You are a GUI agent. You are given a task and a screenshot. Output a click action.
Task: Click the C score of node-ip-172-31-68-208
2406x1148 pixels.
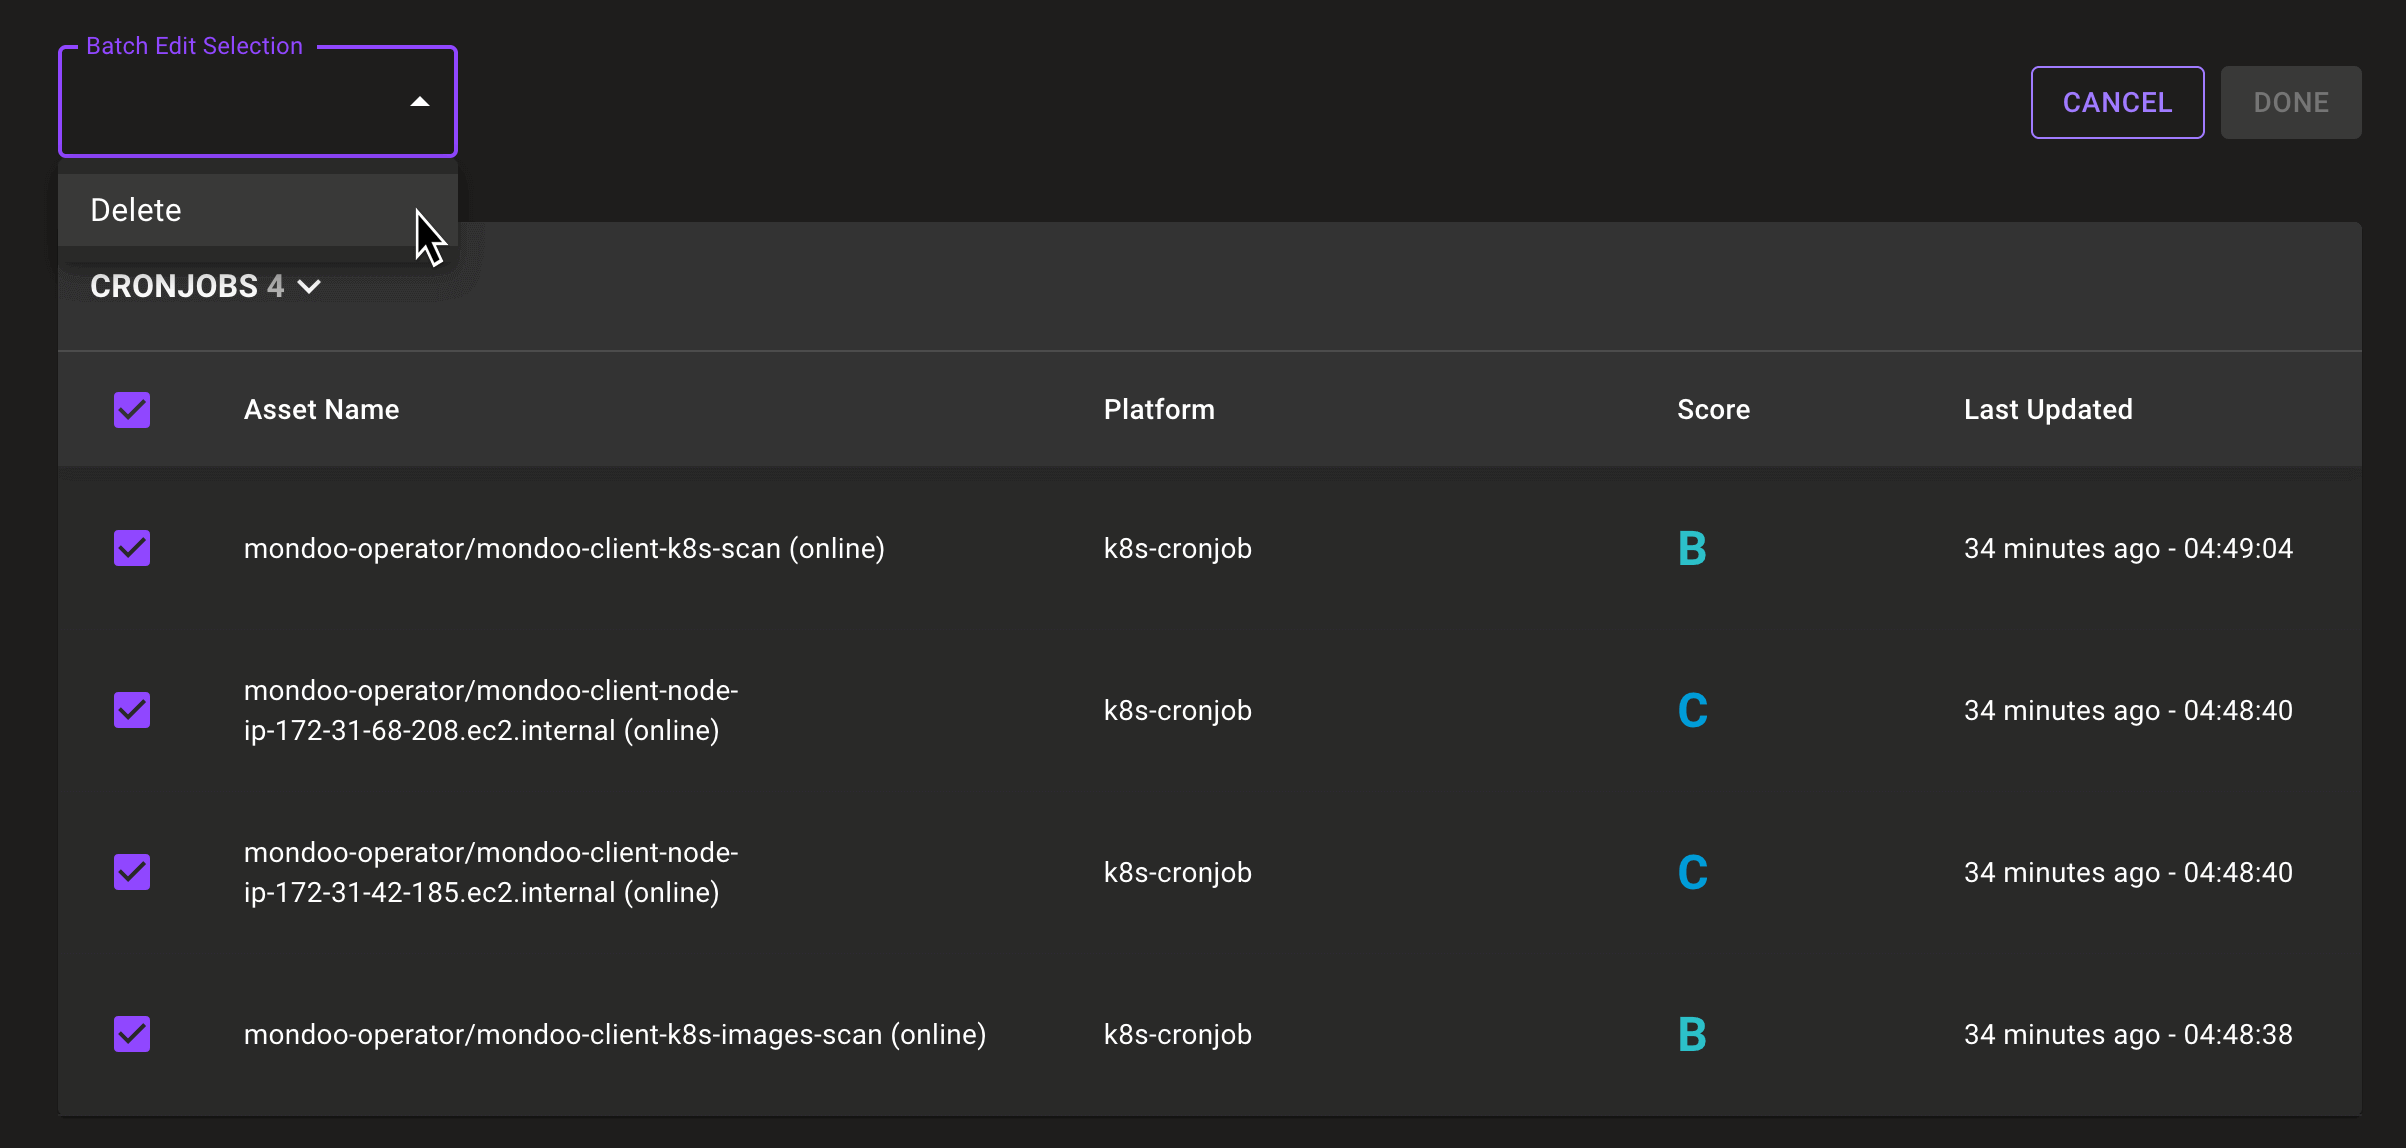coord(1692,710)
